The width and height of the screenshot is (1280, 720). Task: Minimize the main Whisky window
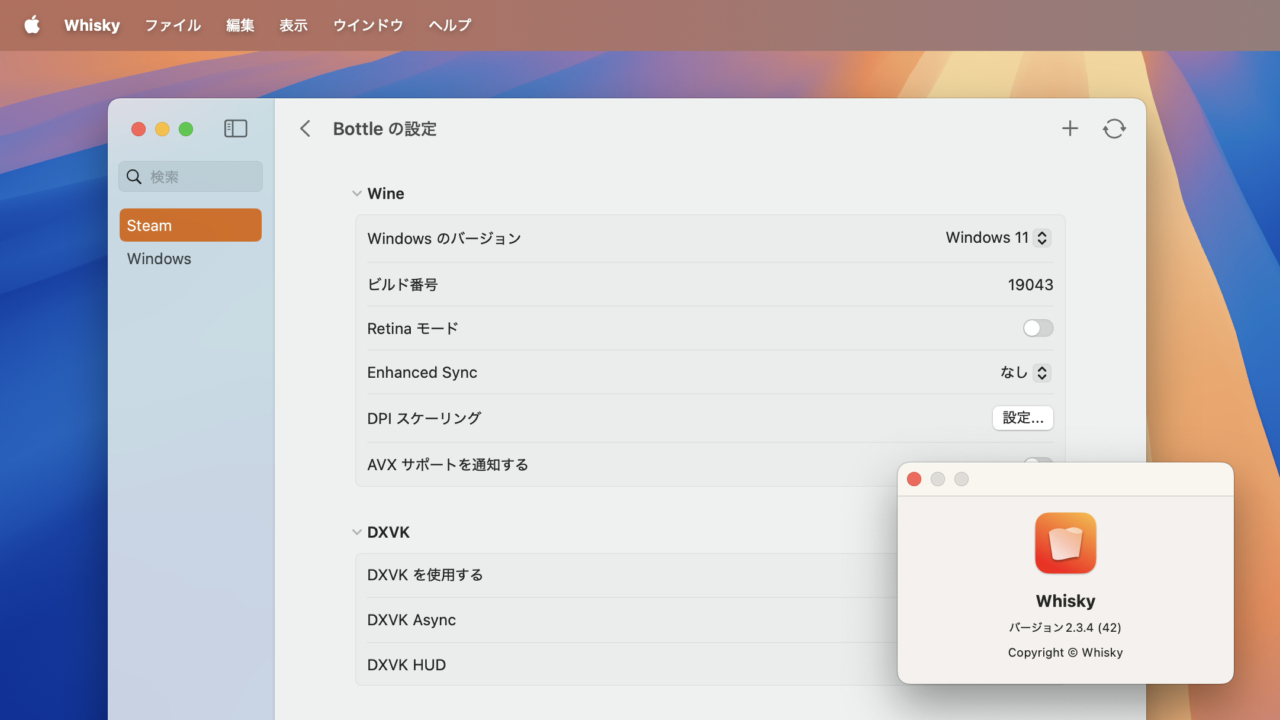[x=162, y=129]
